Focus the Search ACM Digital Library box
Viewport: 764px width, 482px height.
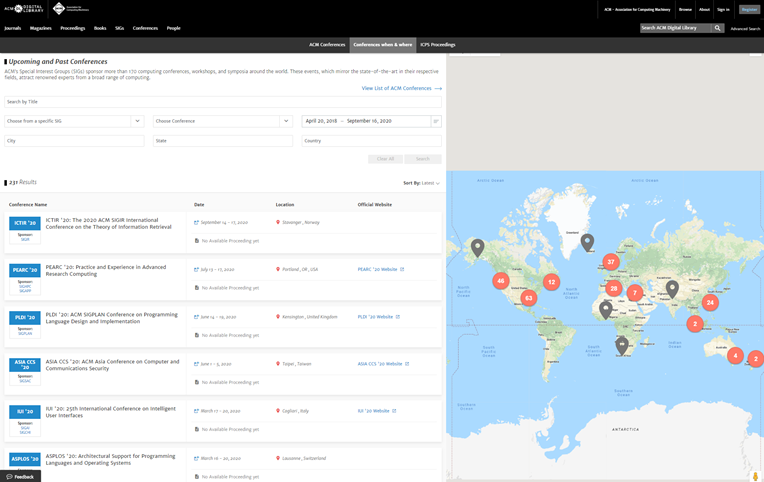pyautogui.click(x=675, y=28)
